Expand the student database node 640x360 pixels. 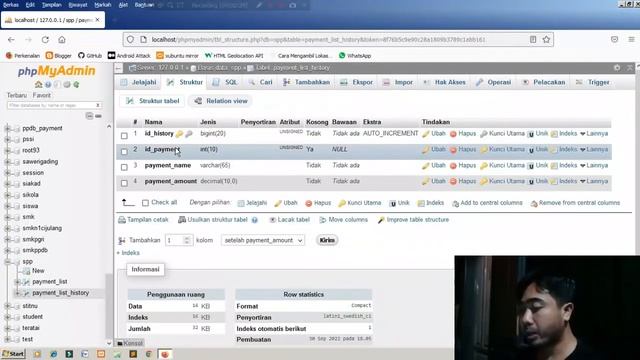point(7,317)
